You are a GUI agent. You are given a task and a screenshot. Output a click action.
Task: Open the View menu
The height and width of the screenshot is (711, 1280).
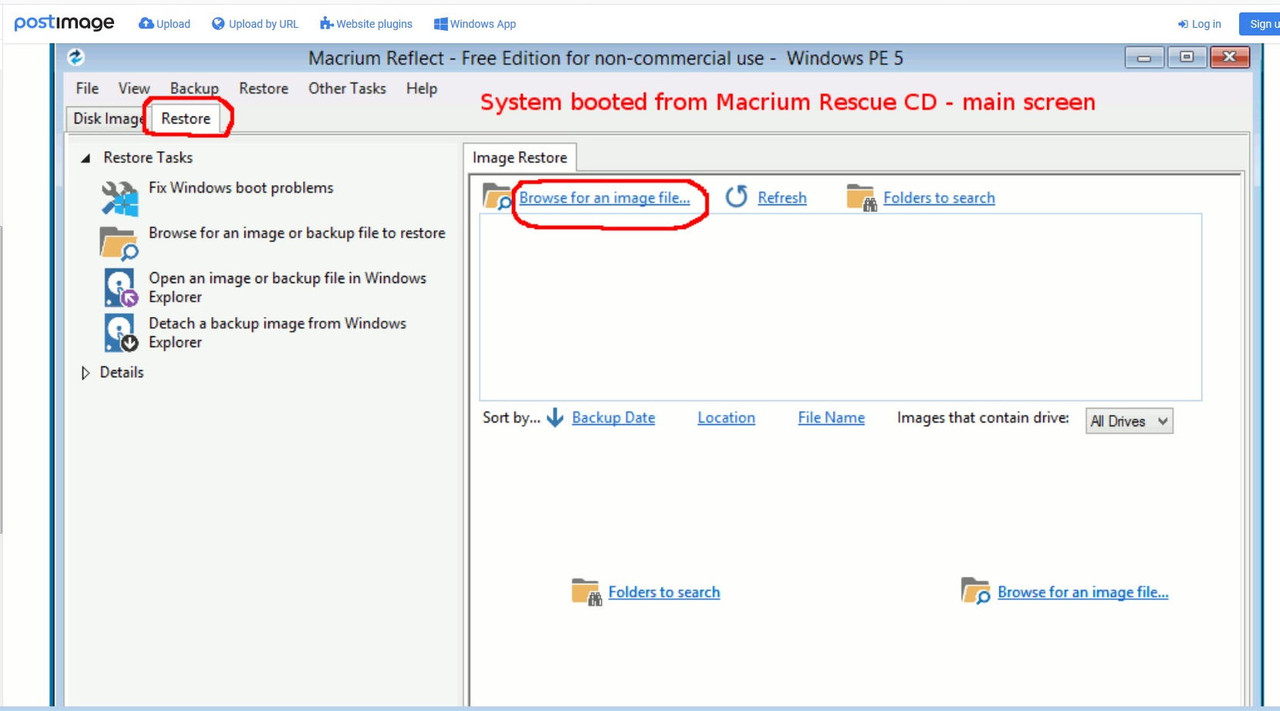click(x=134, y=88)
